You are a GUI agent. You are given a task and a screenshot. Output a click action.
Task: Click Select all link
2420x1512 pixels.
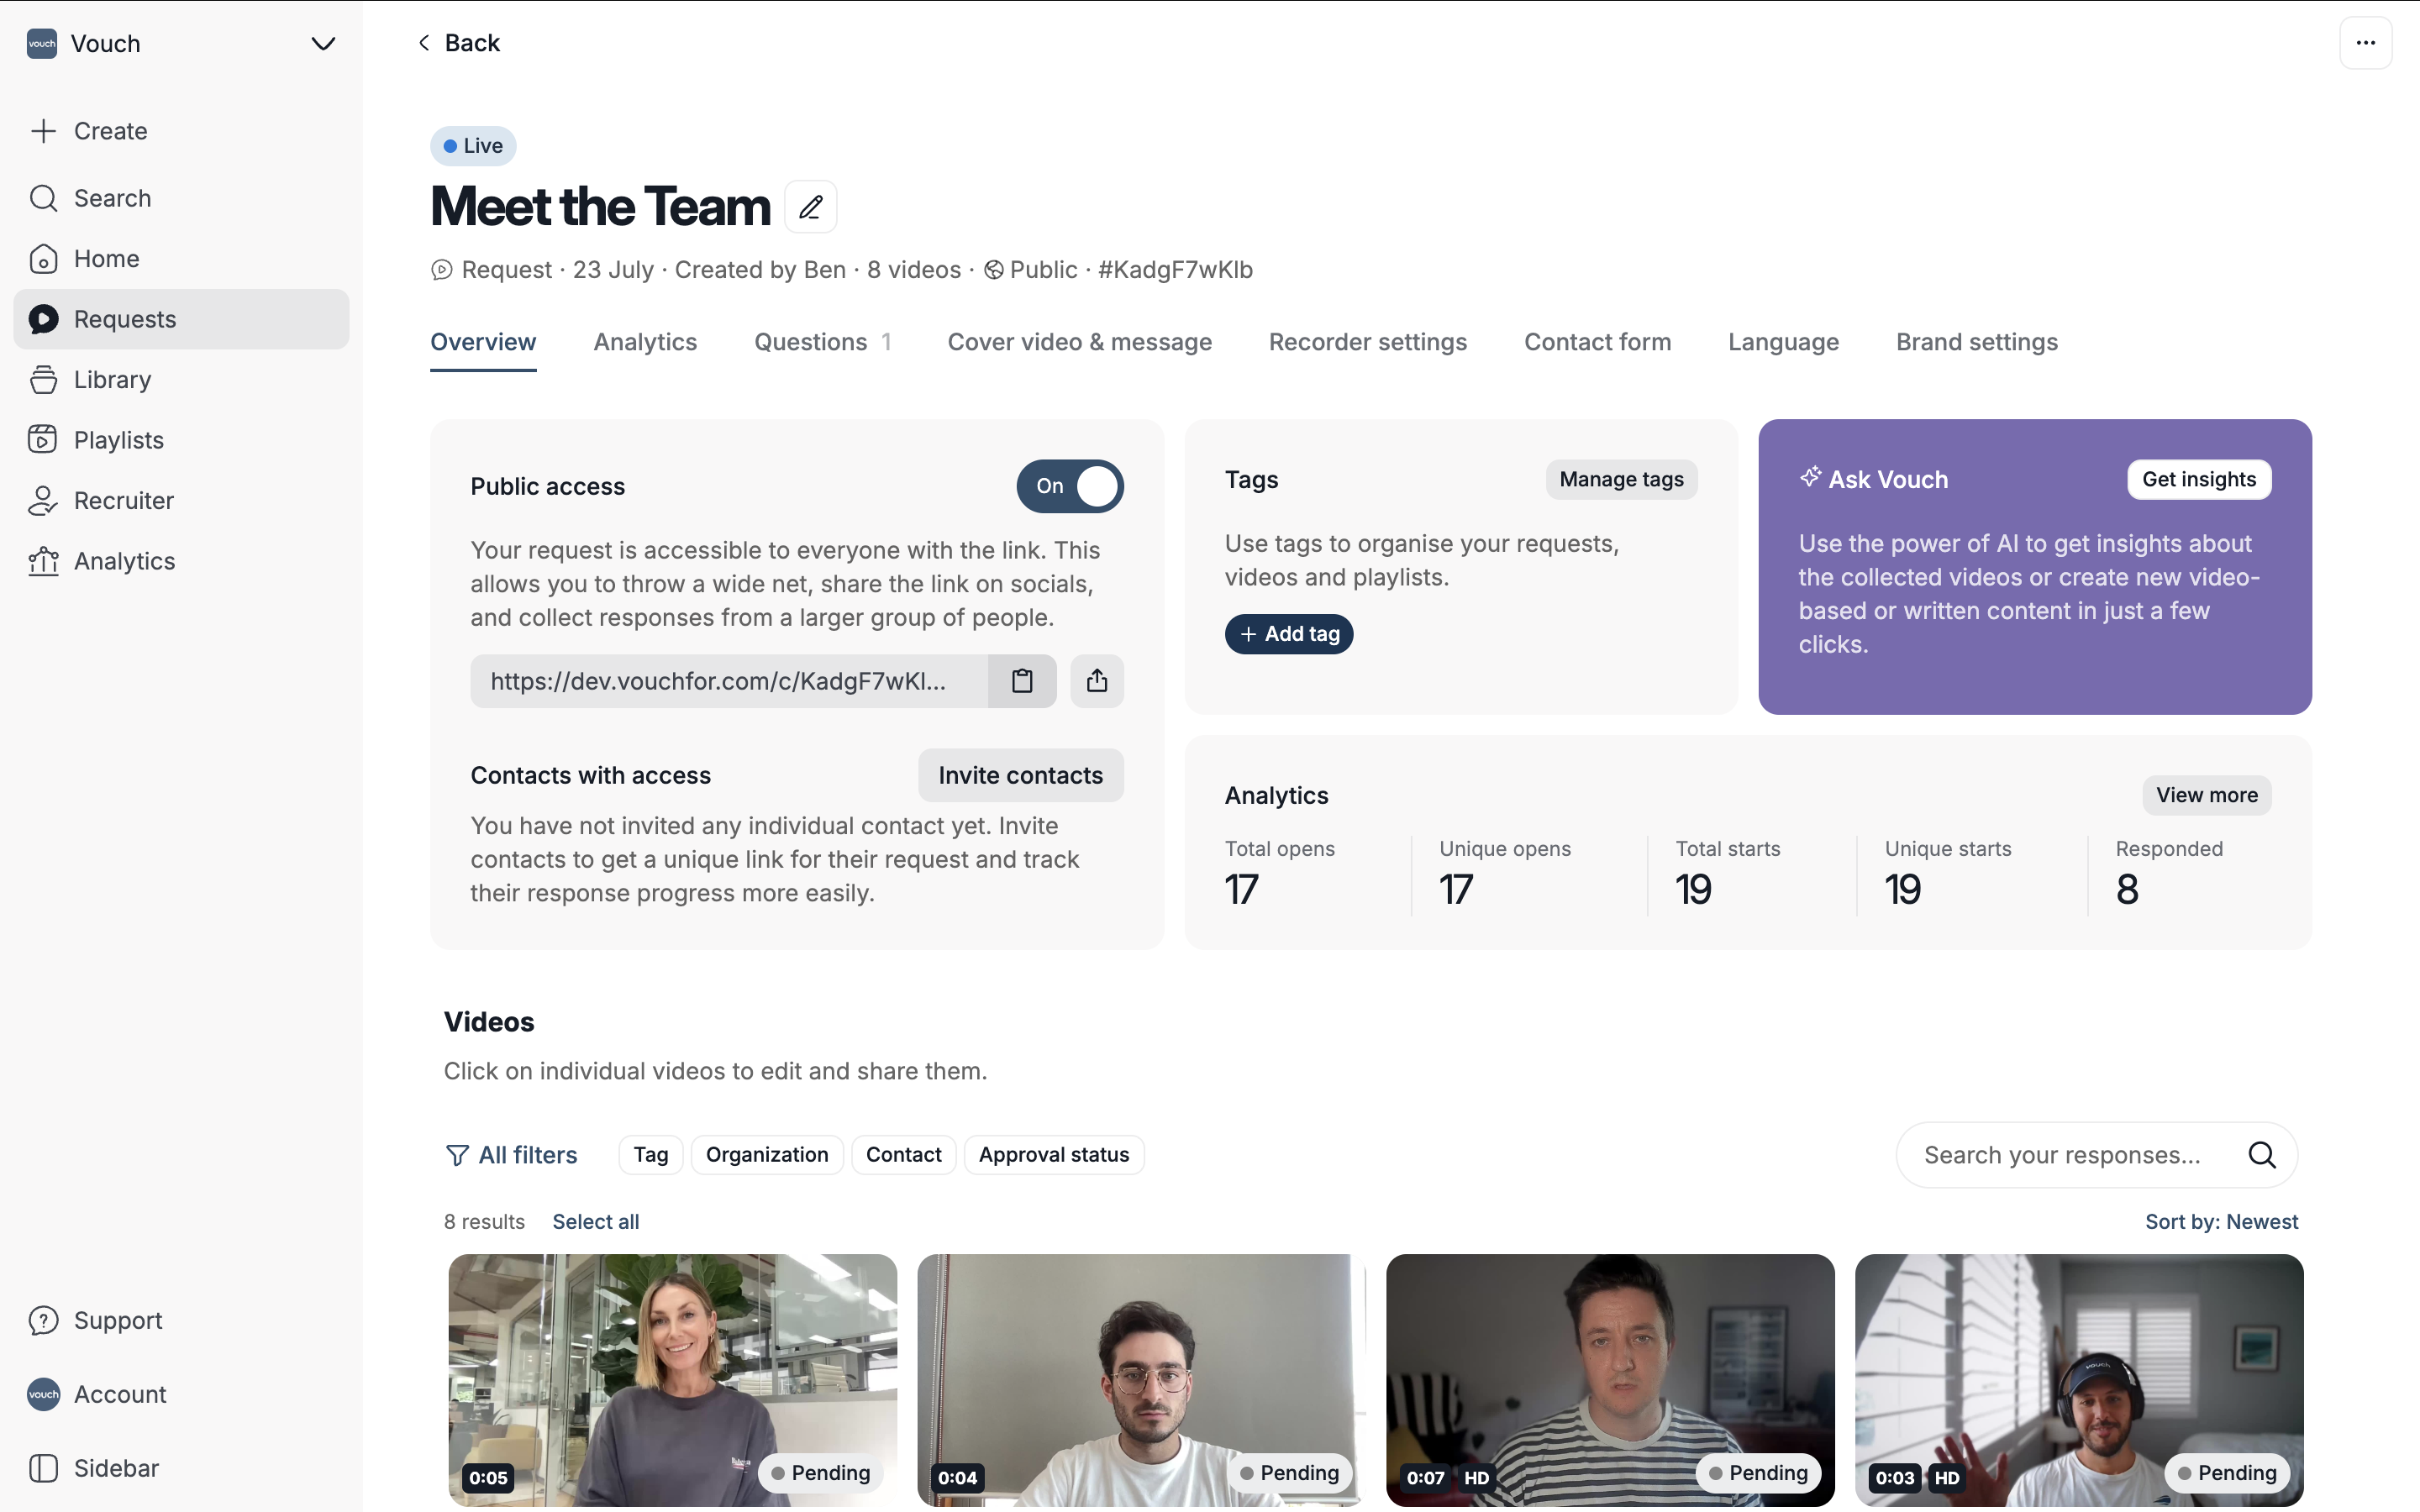595,1222
